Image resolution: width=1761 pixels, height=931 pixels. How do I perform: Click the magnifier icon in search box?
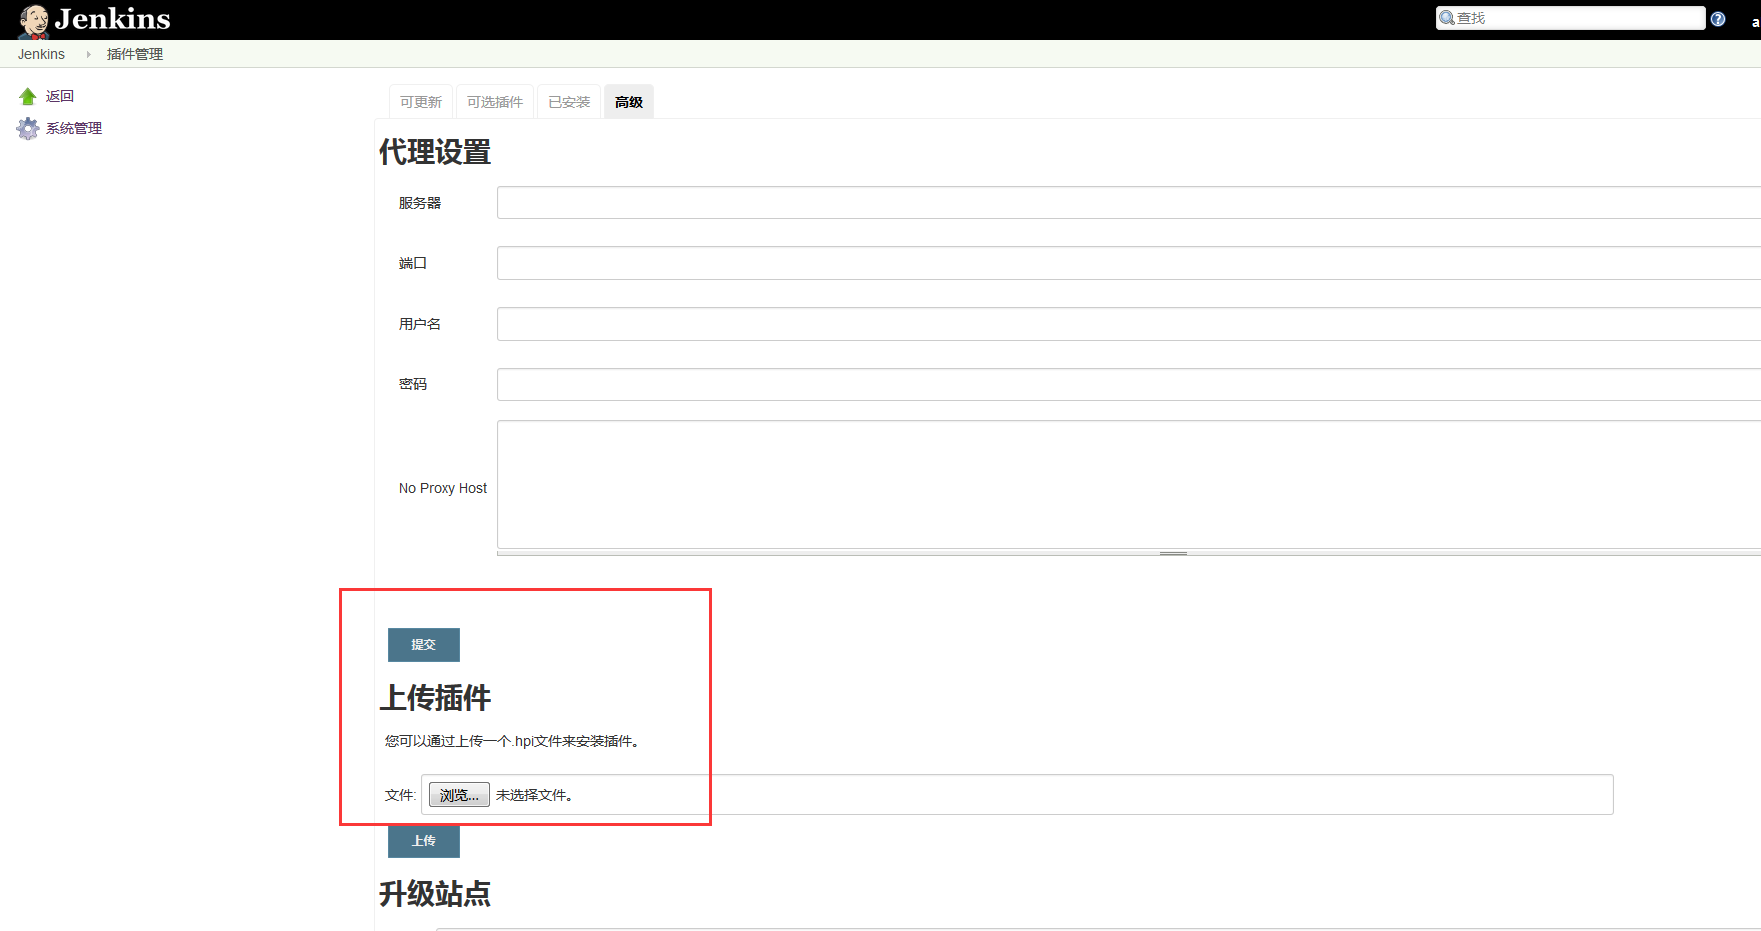pos(1447,18)
